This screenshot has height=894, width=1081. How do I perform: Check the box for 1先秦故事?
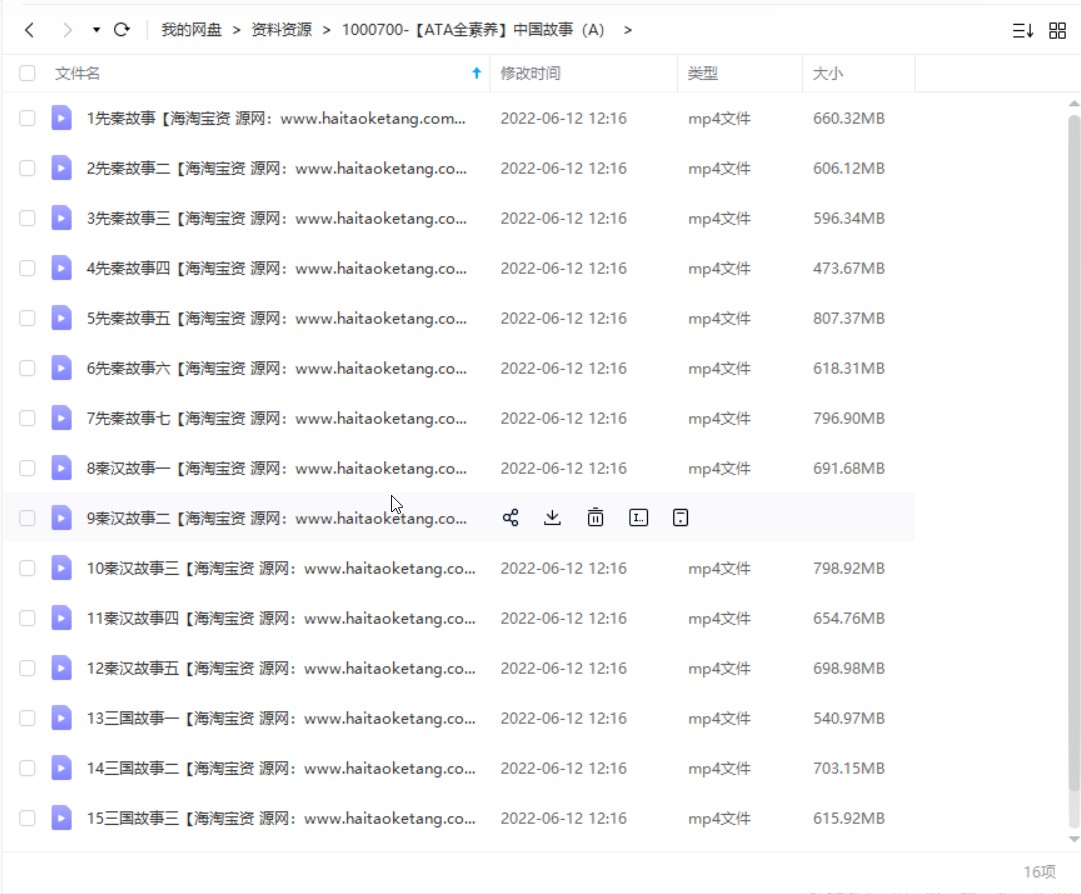(x=28, y=118)
